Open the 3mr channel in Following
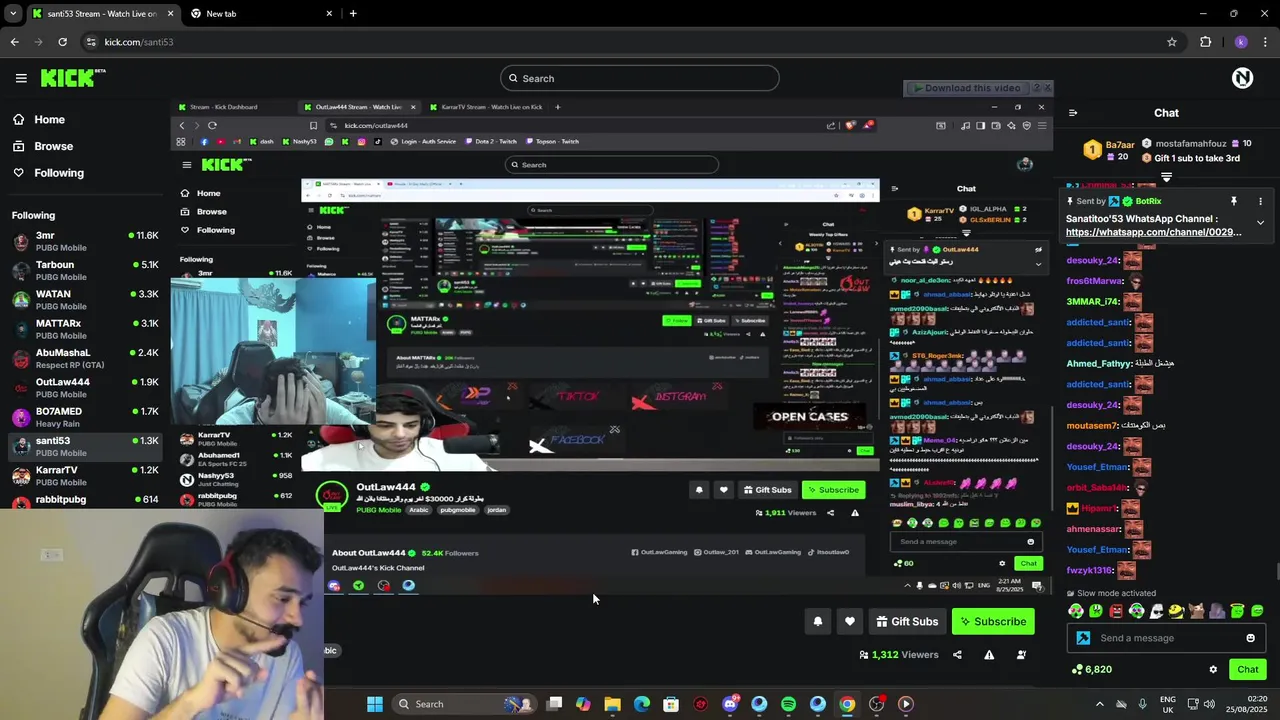Viewport: 1280px width, 720px height. tap(84, 241)
